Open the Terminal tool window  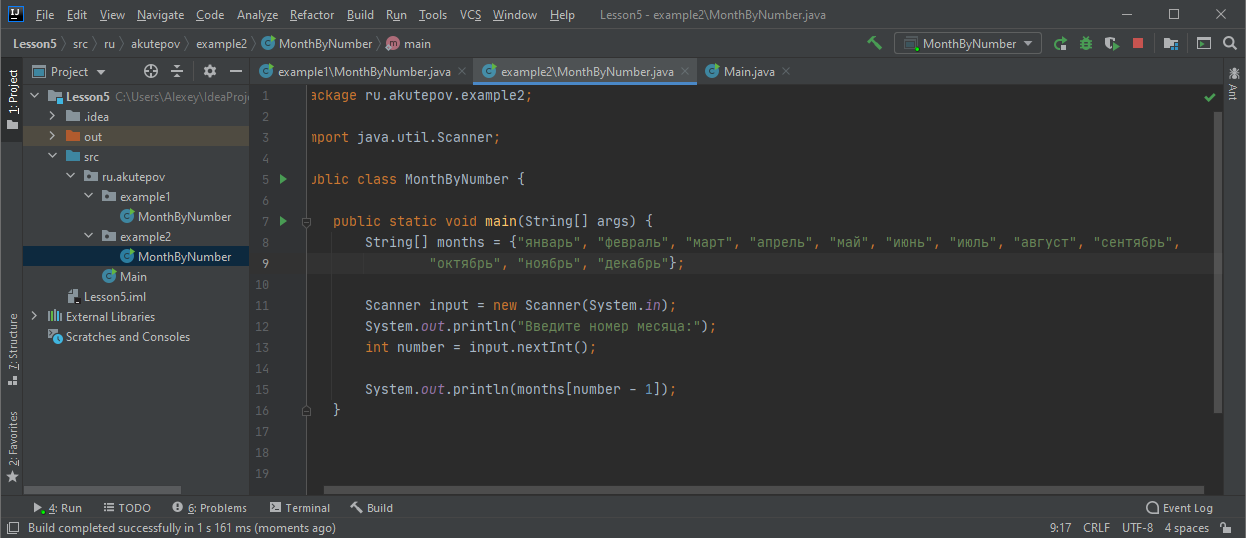[x=298, y=508]
